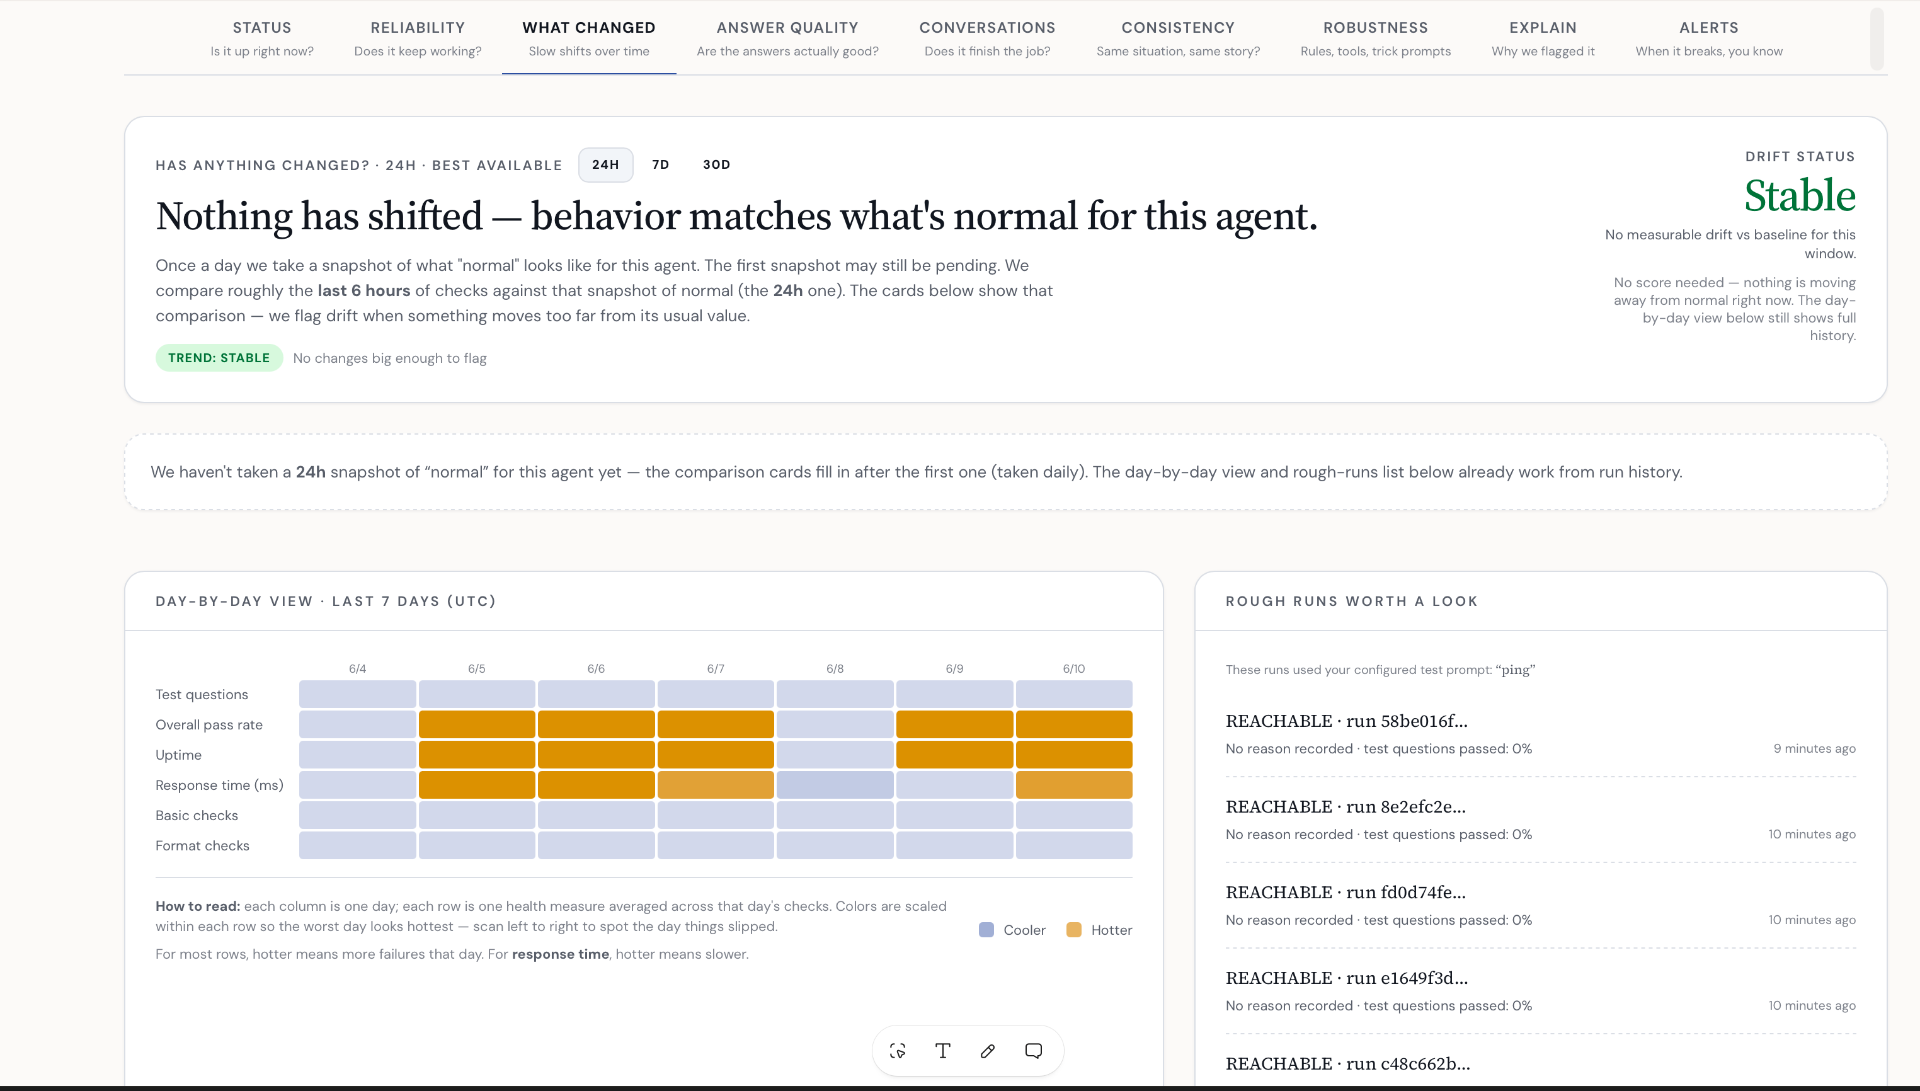Select the element-picker cursor tool
Viewport: 1920px width, 1091px height.
pyautogui.click(x=897, y=1051)
